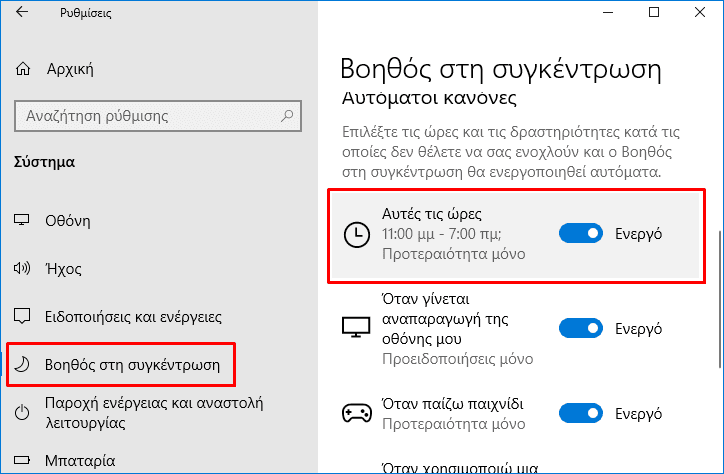This screenshot has width=724, height=474.
Task: Select Ειδοποιήσεις και ενέργειες in the sidebar
Action: tap(132, 316)
